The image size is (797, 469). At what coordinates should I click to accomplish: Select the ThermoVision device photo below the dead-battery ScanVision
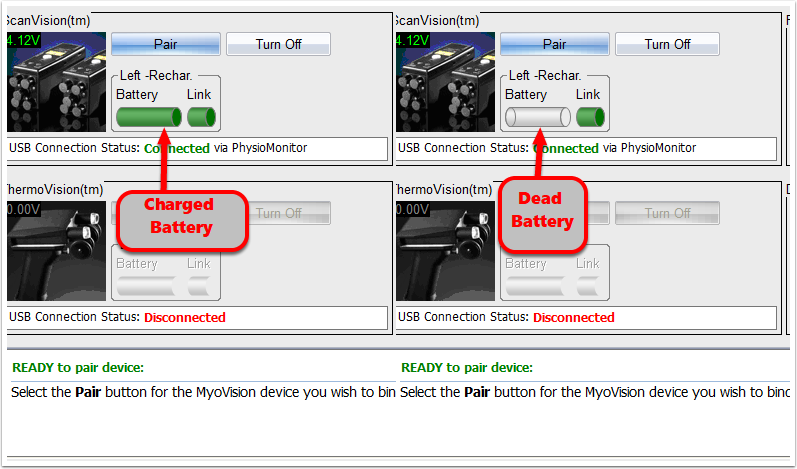445,251
